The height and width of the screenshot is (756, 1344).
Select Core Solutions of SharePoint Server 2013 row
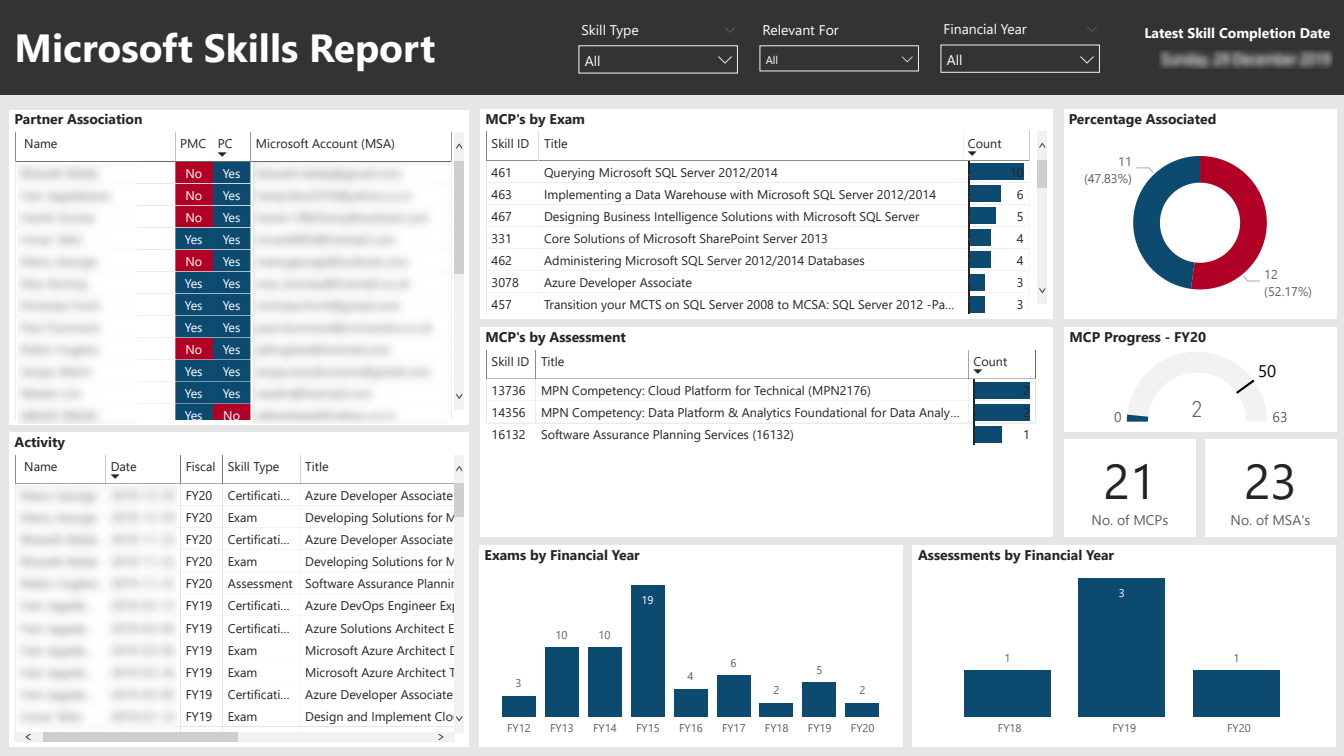[758, 238]
